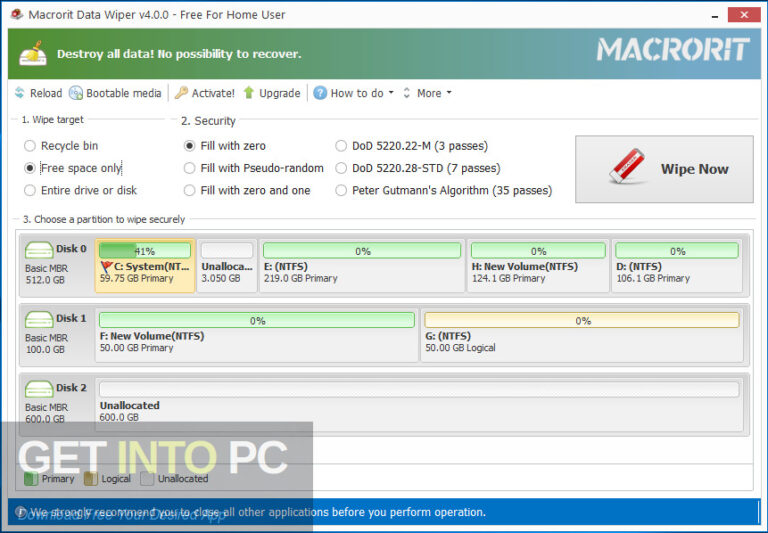This screenshot has height=533, width=768.
Task: Click the 0% usage bar of E: drive
Action: (362, 251)
